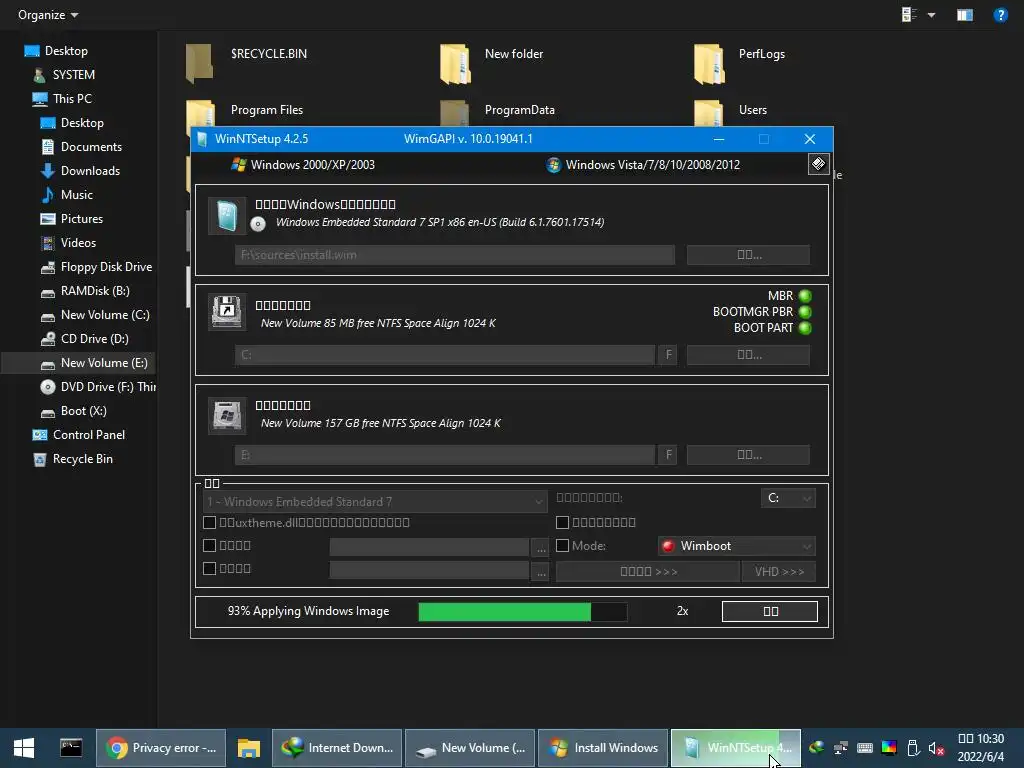This screenshot has width=1024, height=768.
Task: Select DVD Drive (F:) in the navigation pane
Action: tap(98, 387)
